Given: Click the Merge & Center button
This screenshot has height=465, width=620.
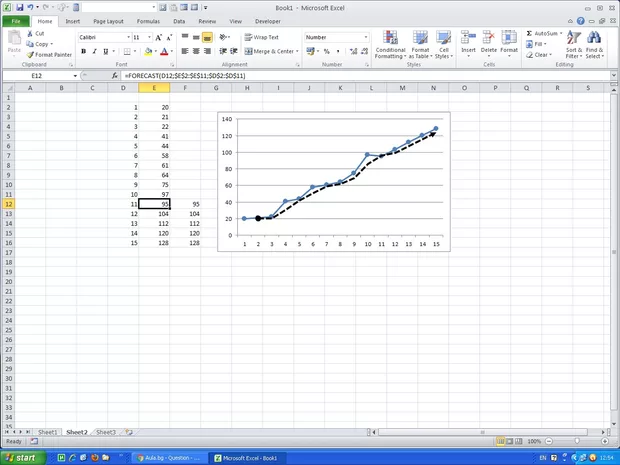Looking at the screenshot, I should 270,51.
